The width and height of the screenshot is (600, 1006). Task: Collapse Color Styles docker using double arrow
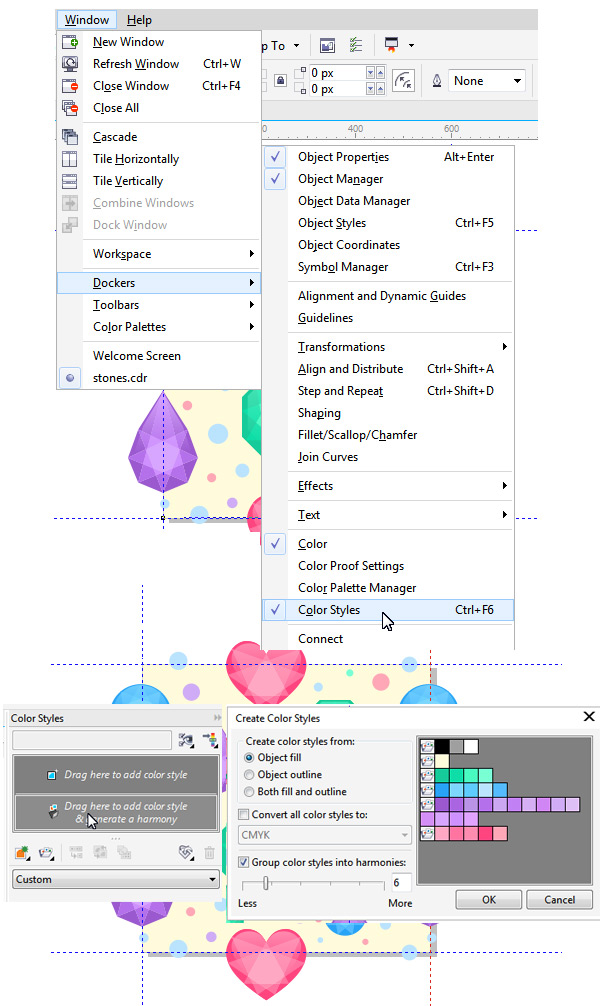click(218, 717)
